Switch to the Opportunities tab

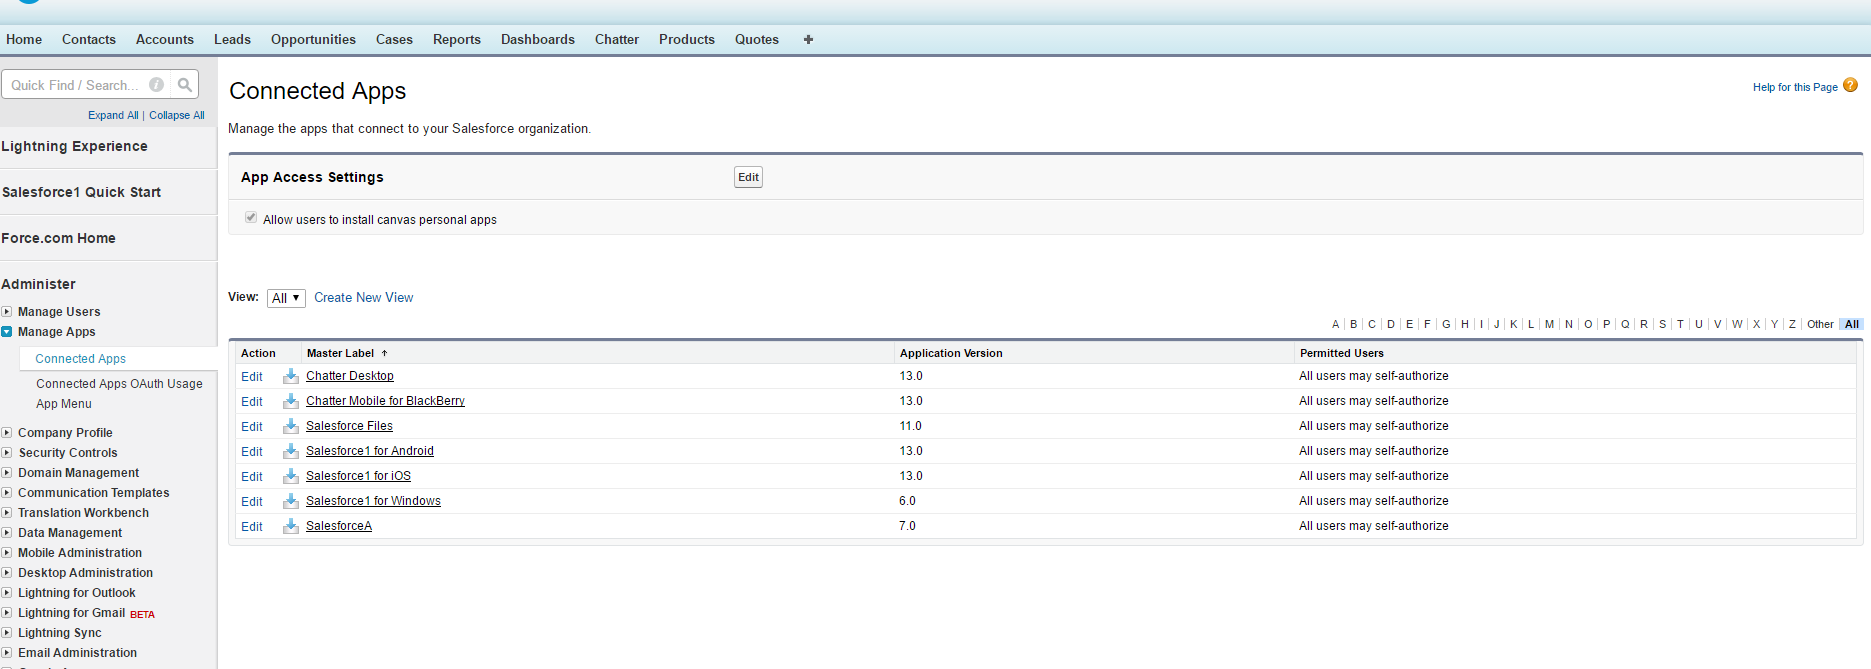[313, 40]
